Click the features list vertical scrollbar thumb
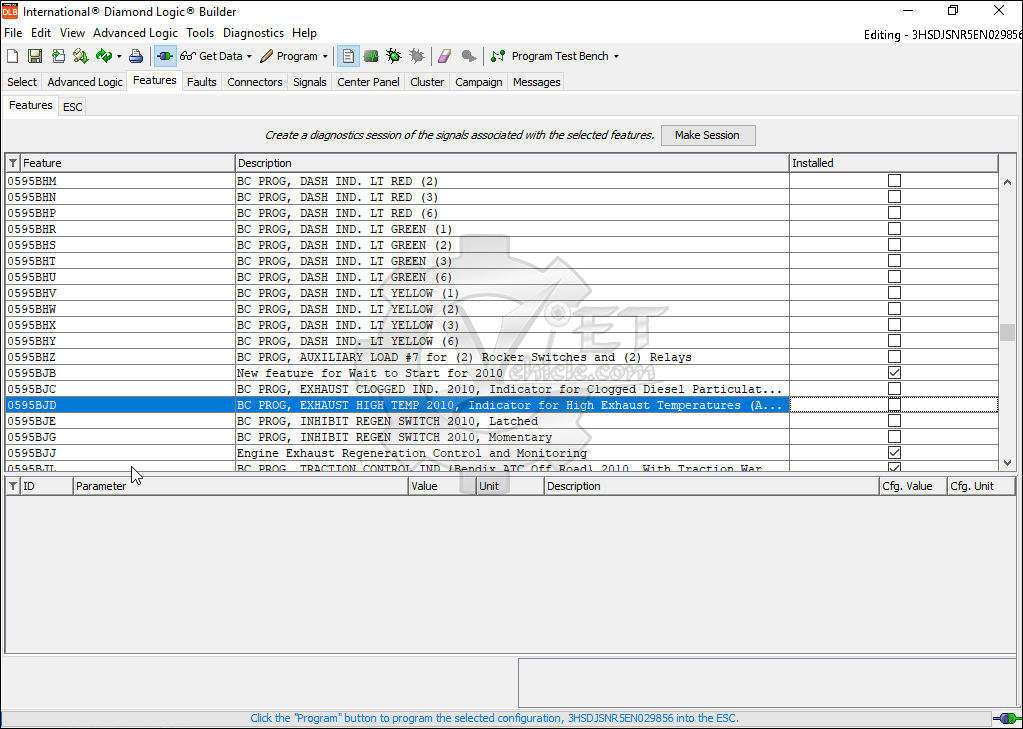This screenshot has width=1023, height=729. click(1007, 332)
